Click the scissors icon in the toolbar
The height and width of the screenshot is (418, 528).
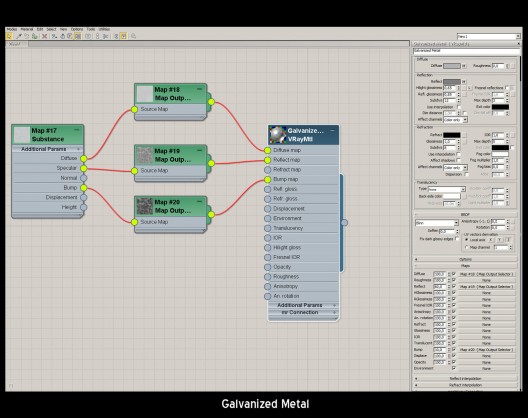click(x=105, y=36)
